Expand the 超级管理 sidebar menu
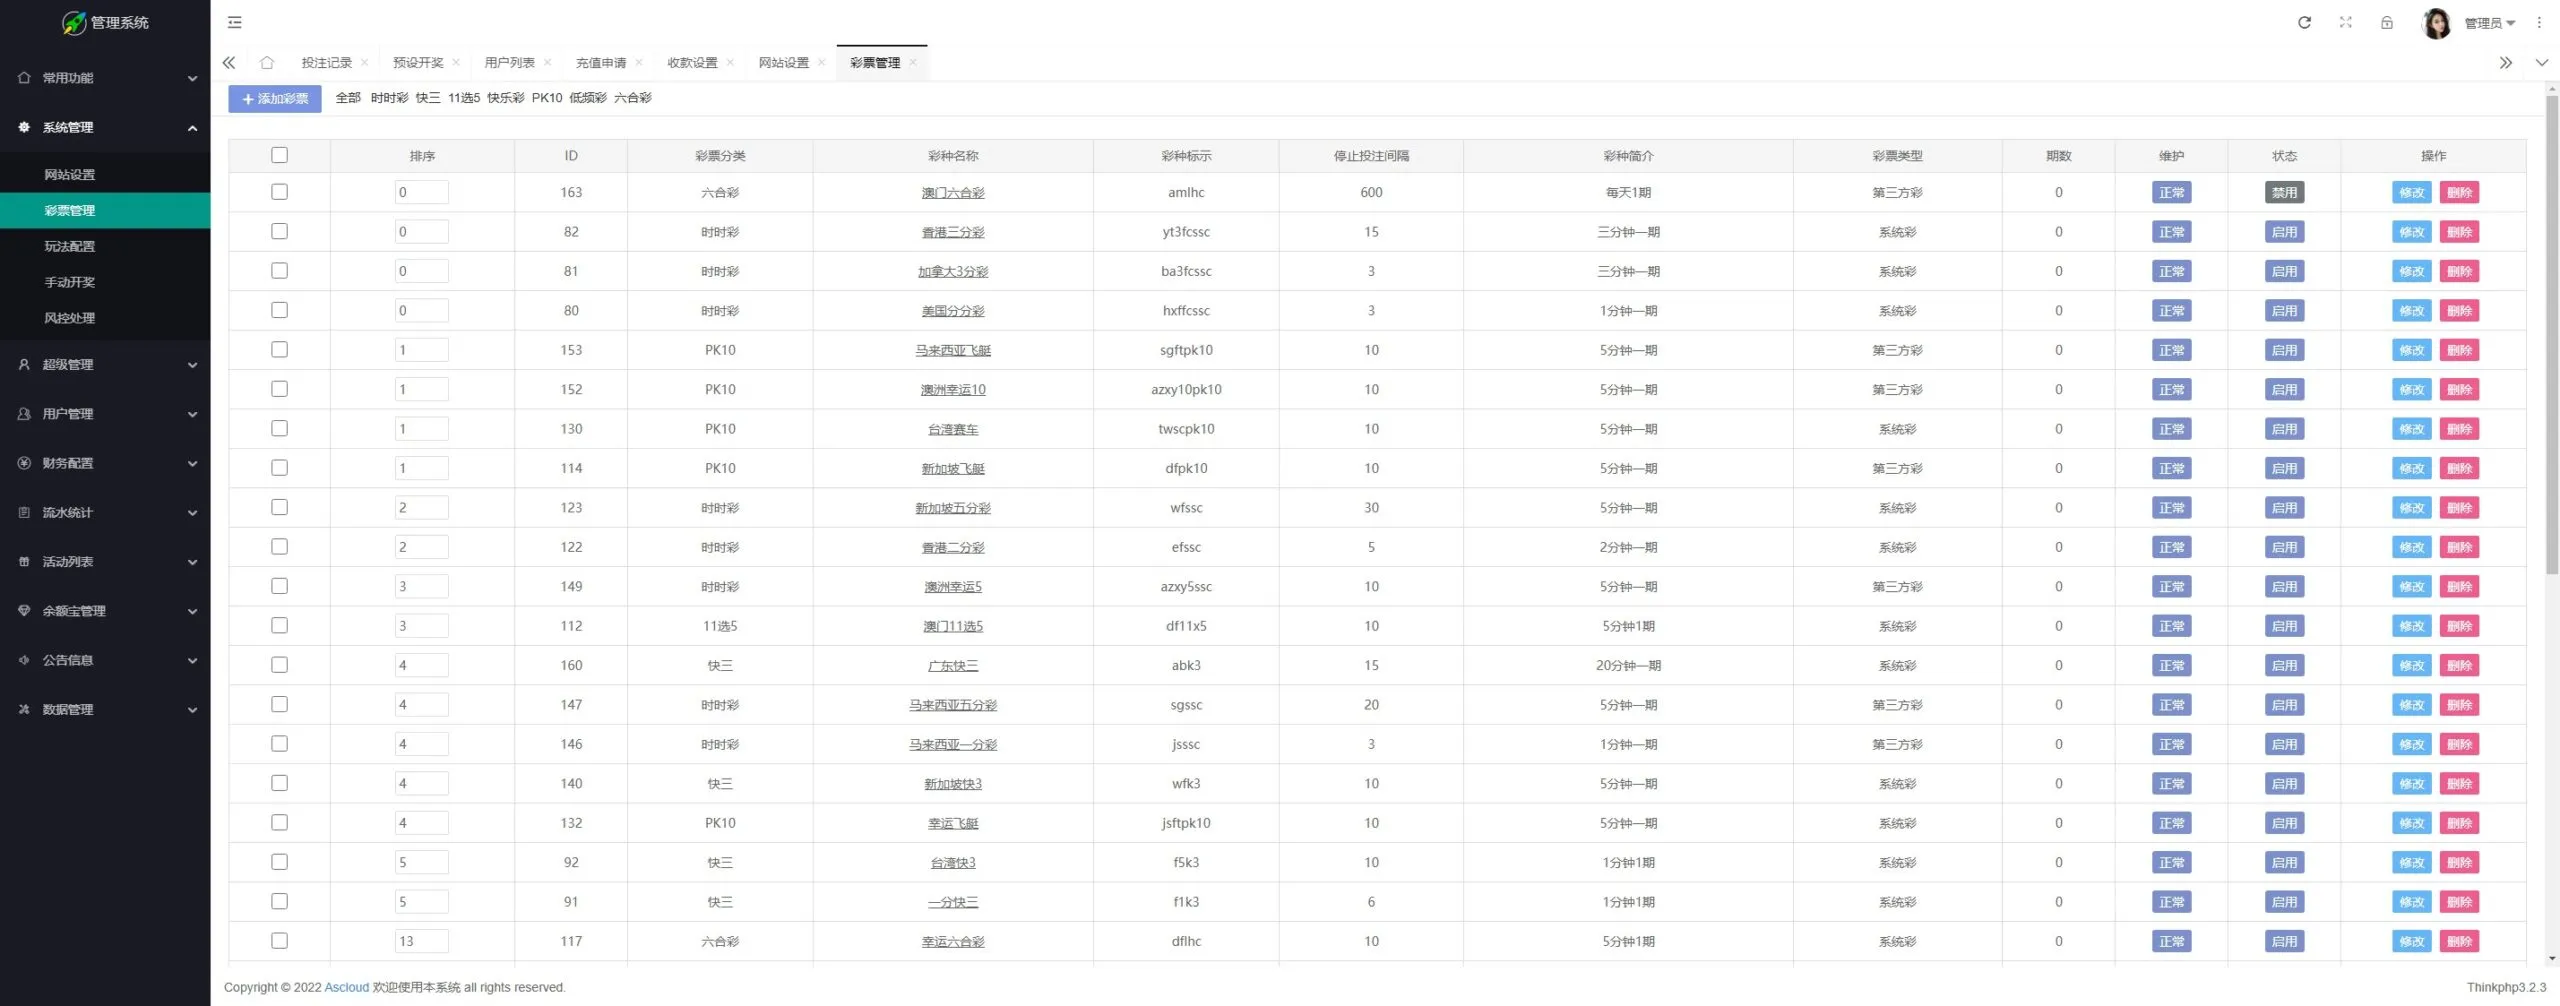Image resolution: width=2560 pixels, height=1006 pixels. point(105,365)
